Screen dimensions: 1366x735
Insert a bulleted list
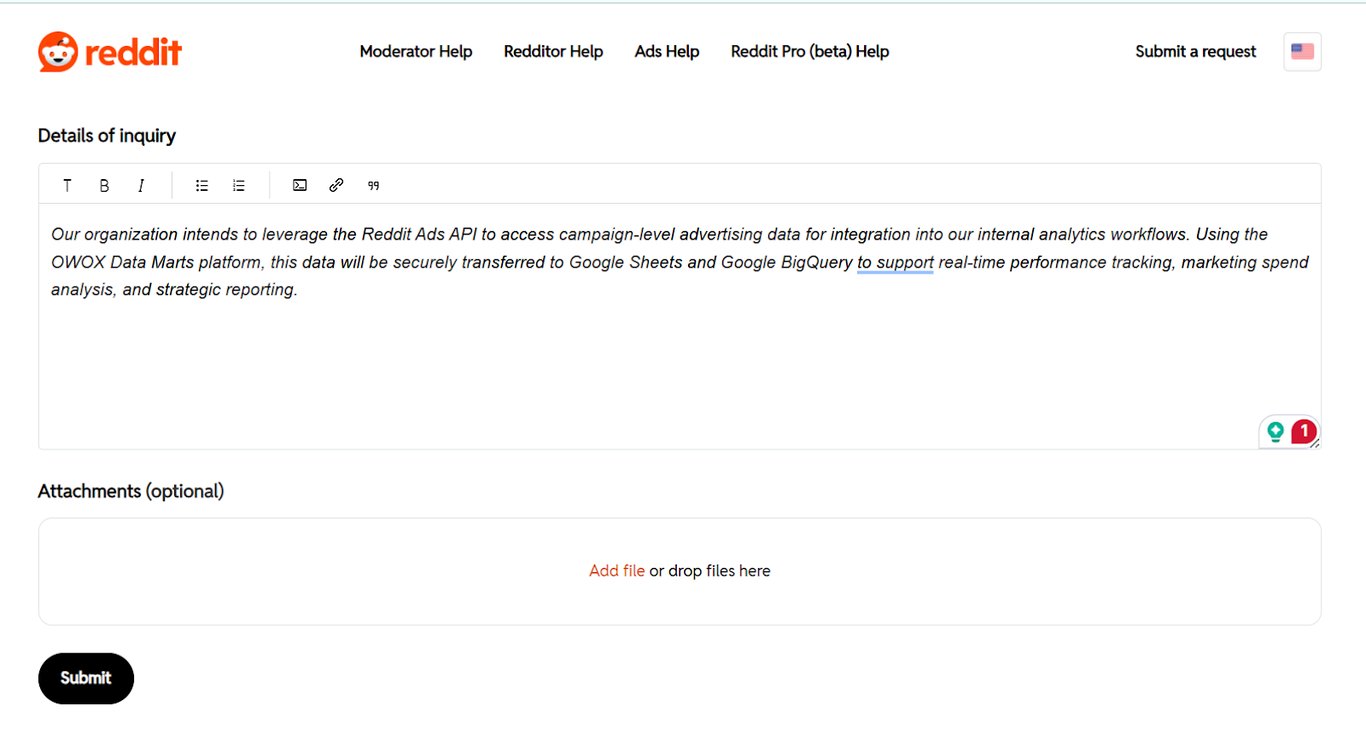point(202,185)
